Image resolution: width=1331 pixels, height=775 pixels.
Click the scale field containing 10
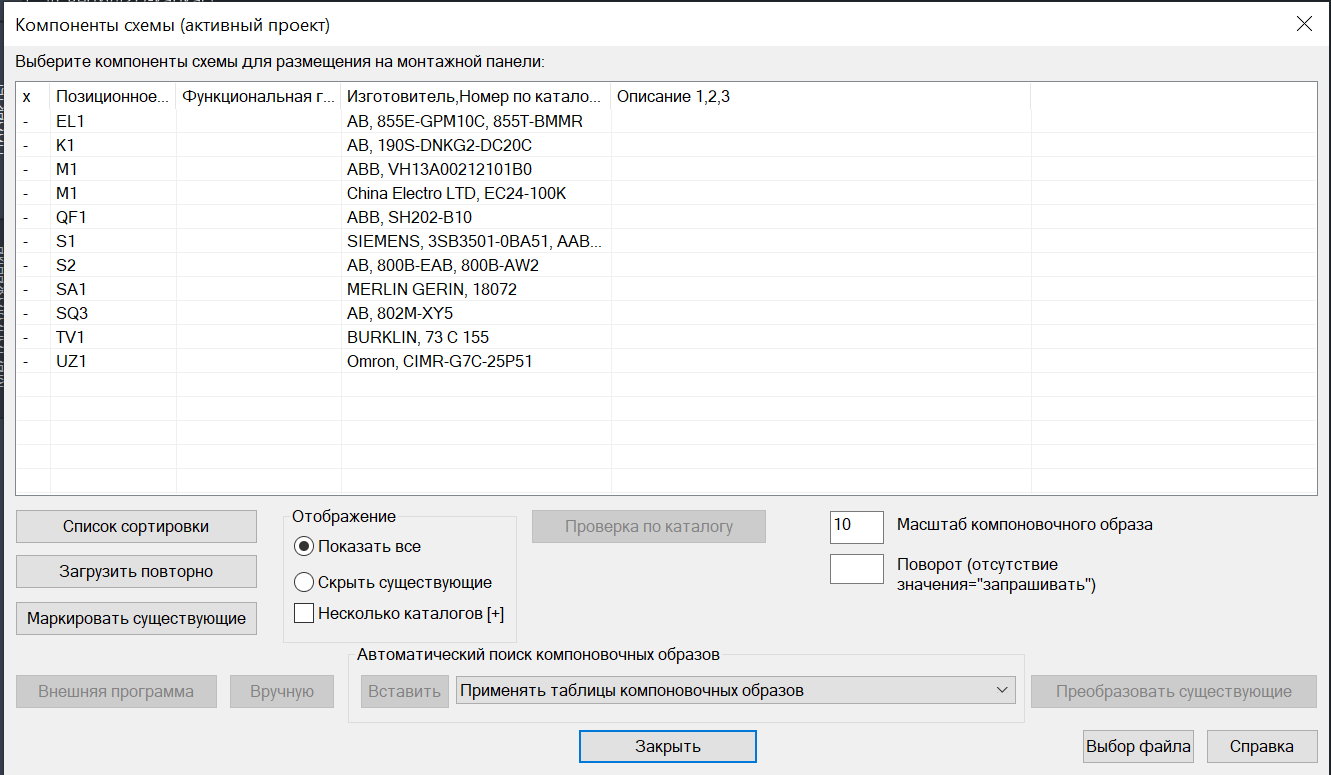(857, 527)
